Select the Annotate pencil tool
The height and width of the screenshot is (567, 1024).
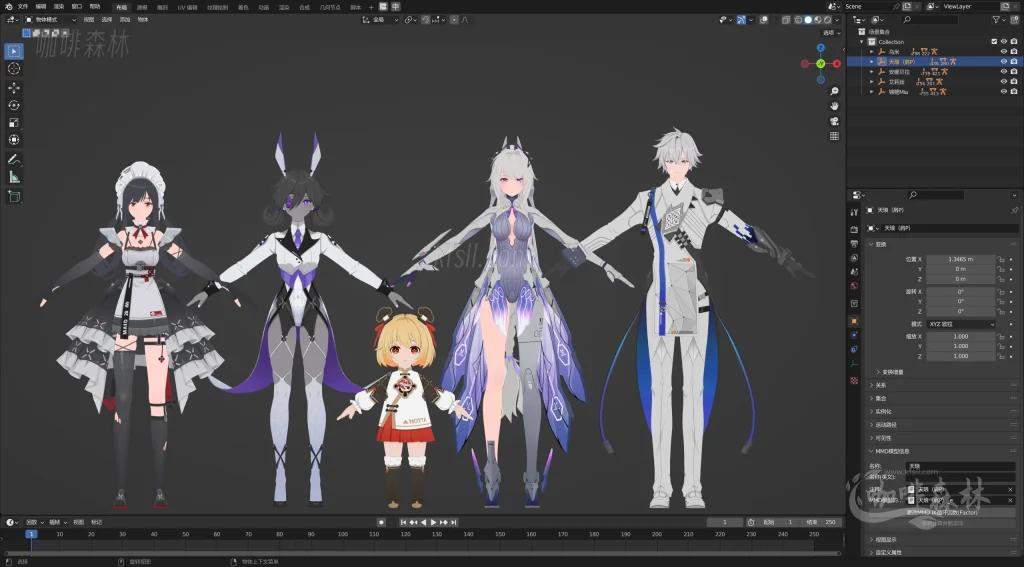14,159
